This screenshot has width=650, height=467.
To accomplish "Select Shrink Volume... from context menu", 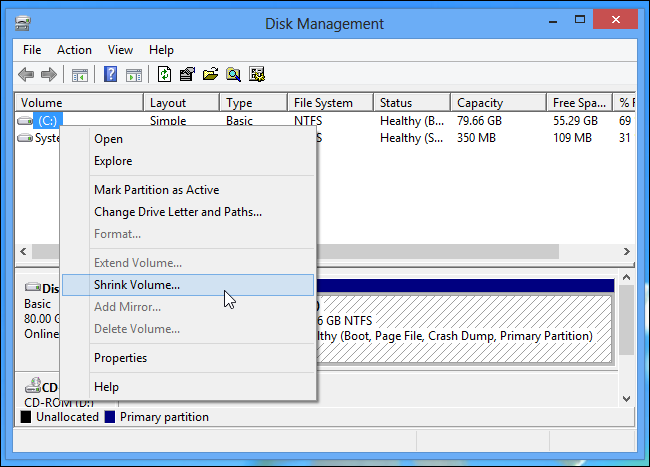I will (137, 285).
